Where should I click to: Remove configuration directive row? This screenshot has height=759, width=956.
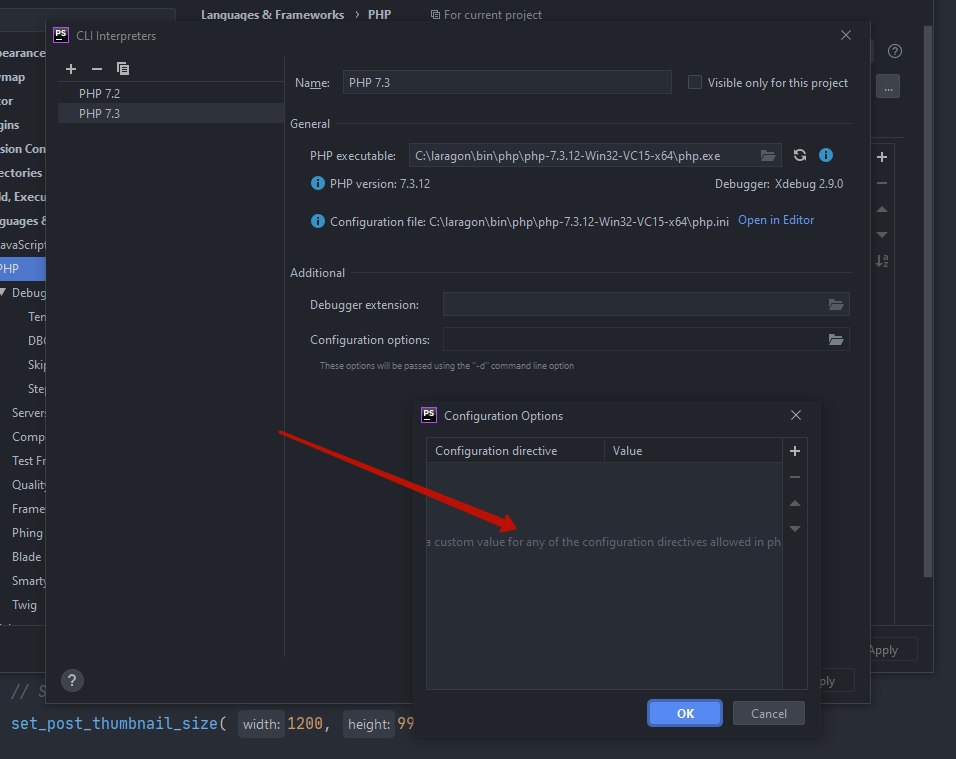pos(794,477)
